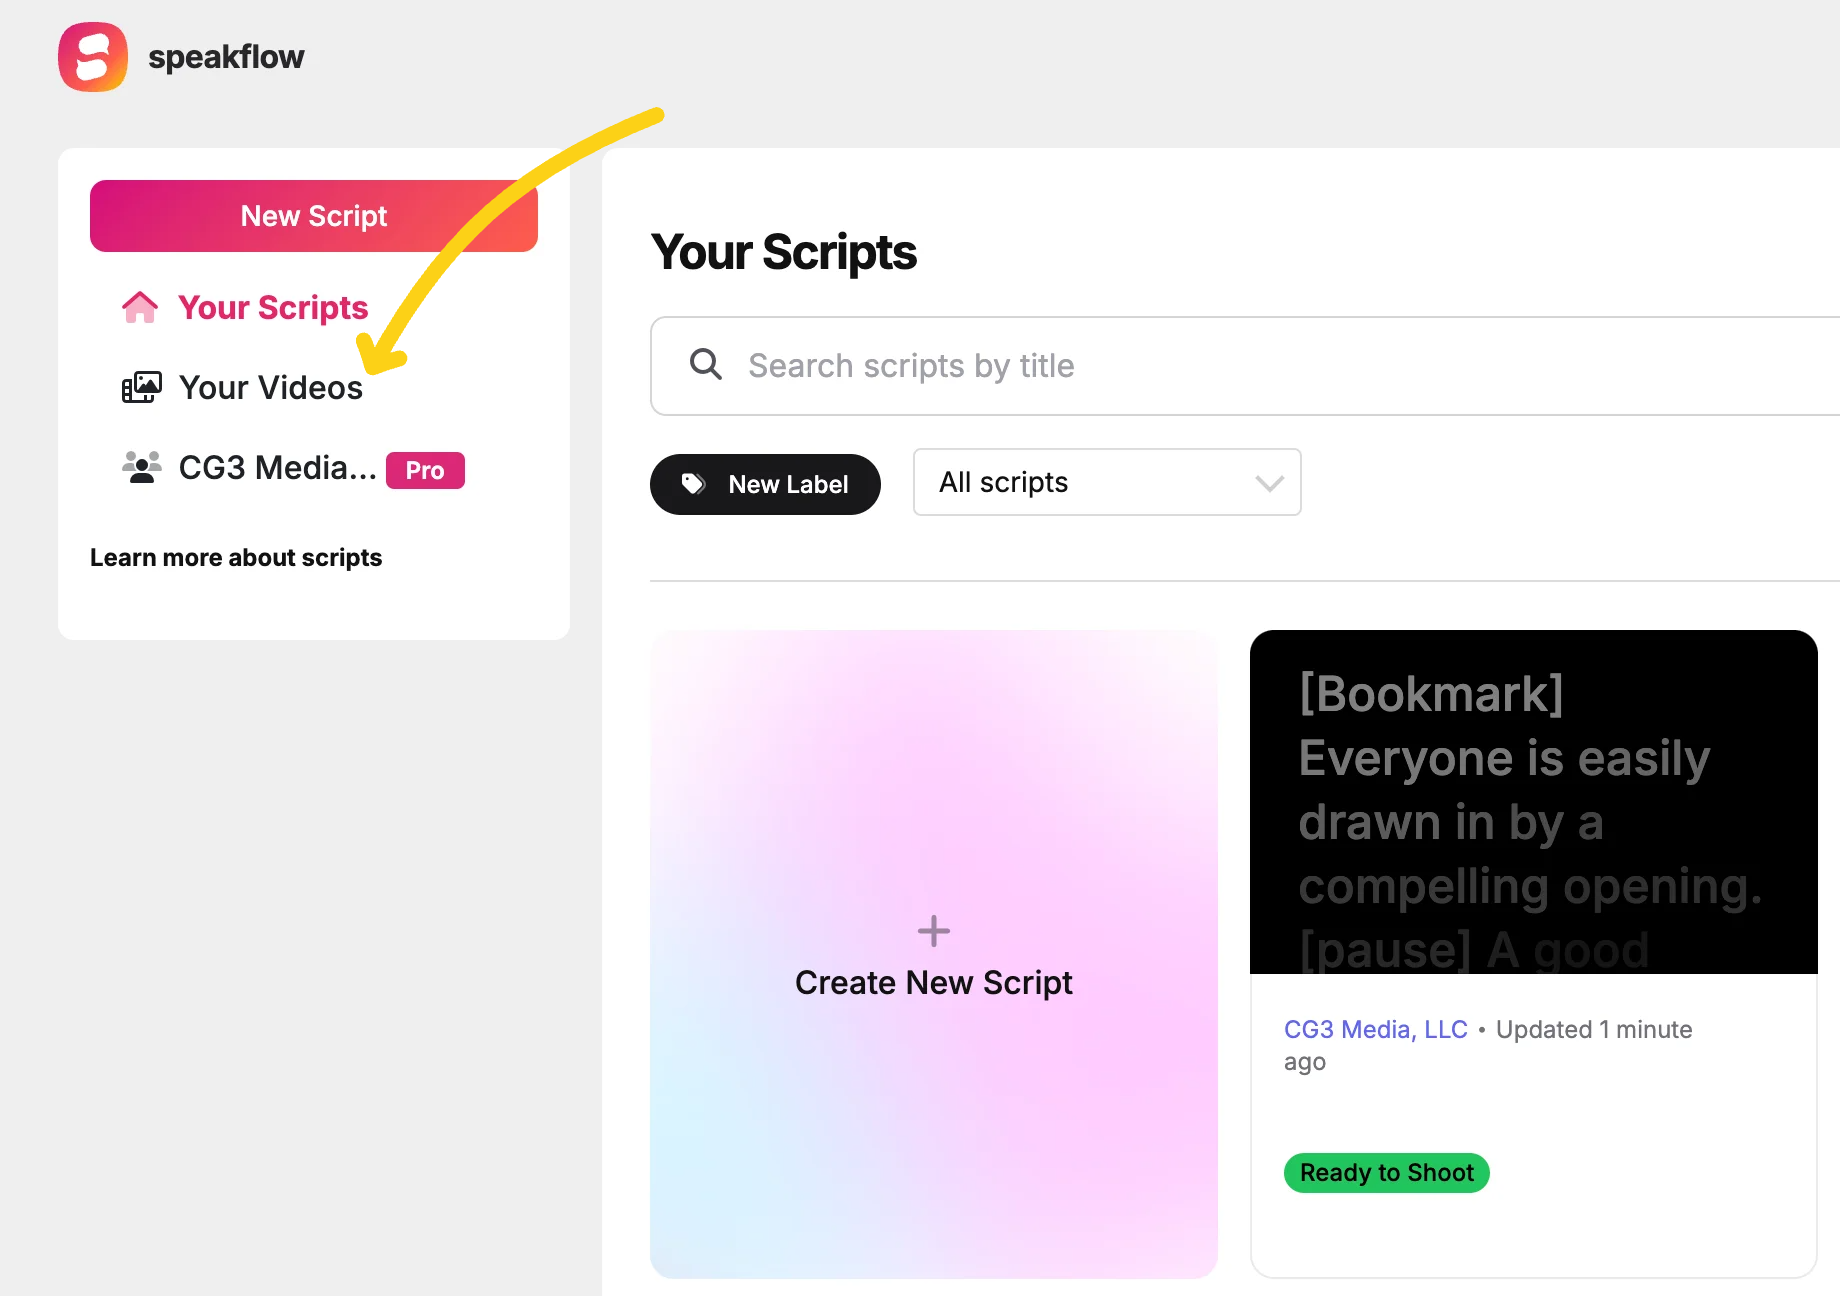Follow the CG3 Media, LLC link

tap(1375, 1029)
